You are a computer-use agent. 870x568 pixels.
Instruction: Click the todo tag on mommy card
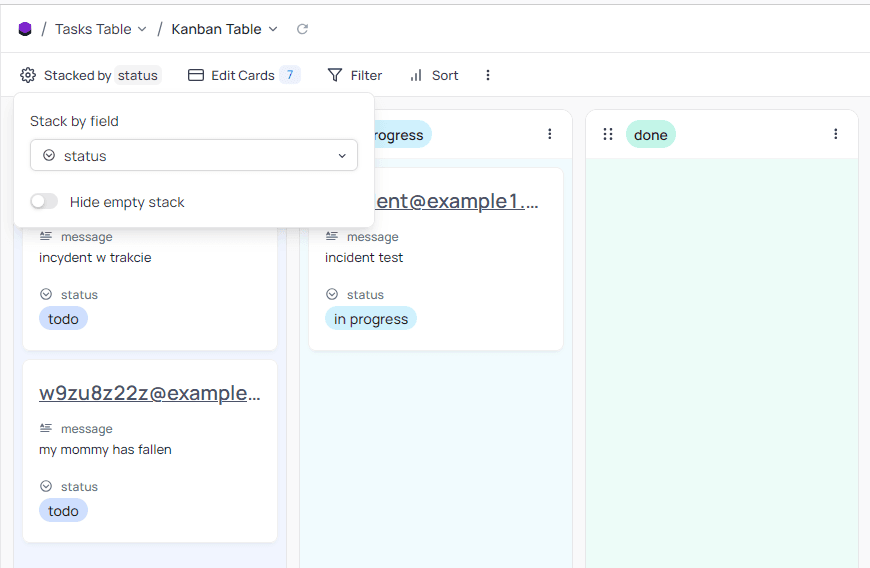63,511
